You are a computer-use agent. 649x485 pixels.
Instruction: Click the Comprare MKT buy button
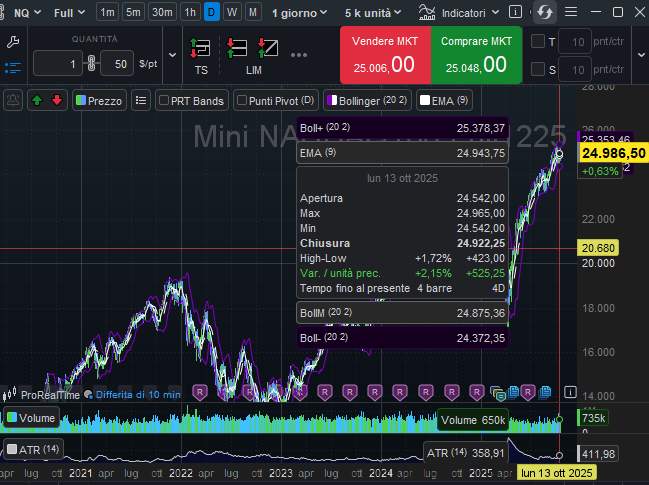click(475, 55)
